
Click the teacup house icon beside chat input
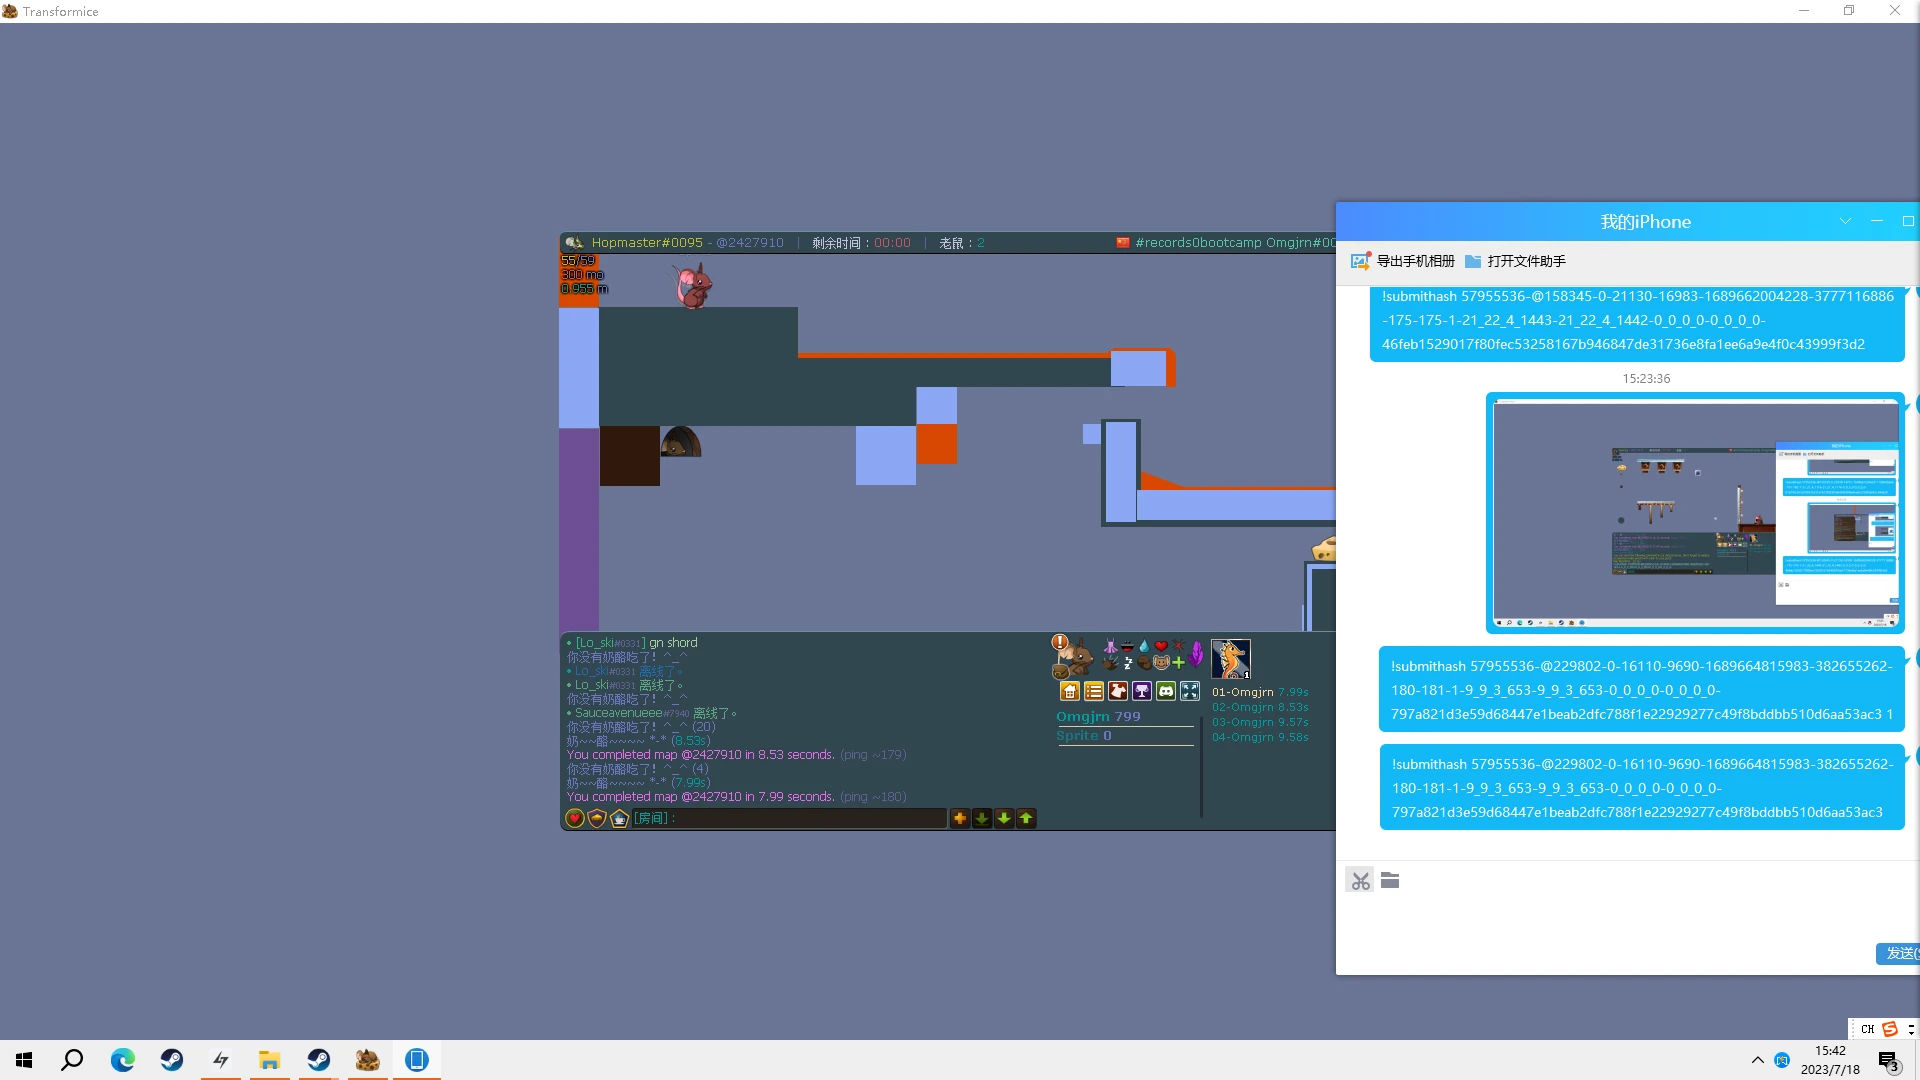click(619, 818)
